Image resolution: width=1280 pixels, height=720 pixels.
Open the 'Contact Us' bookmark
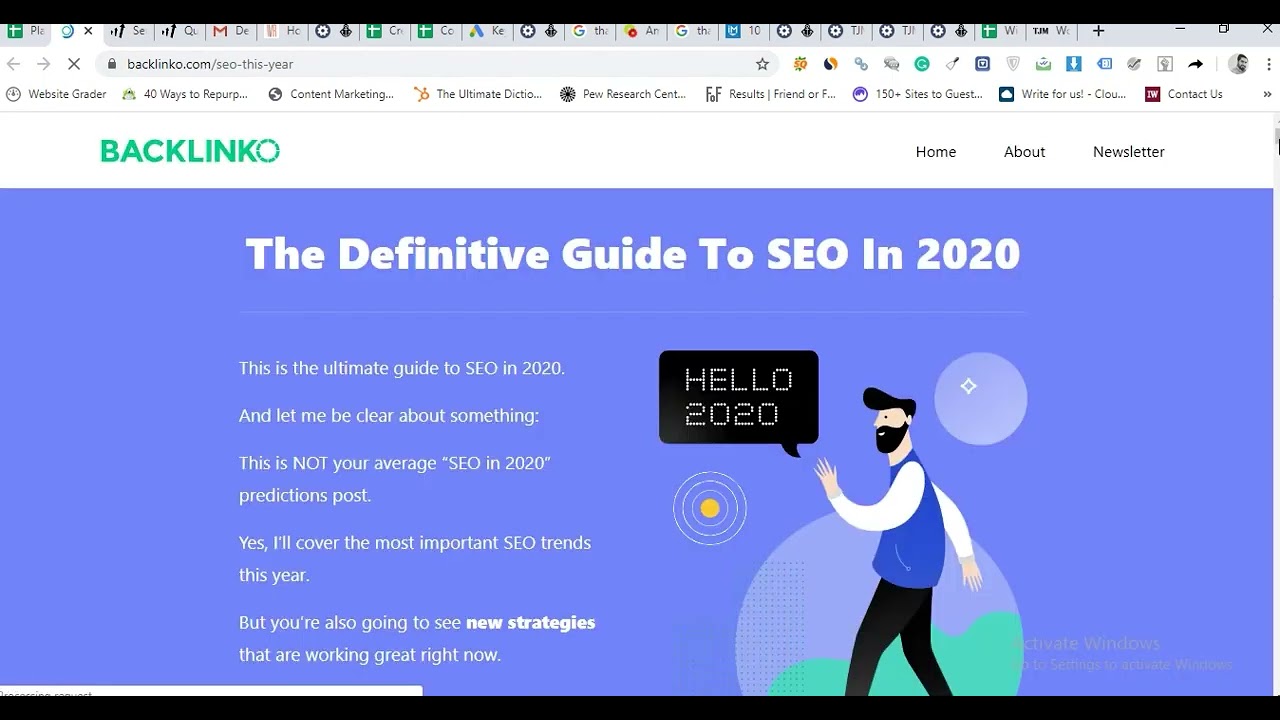point(1184,94)
